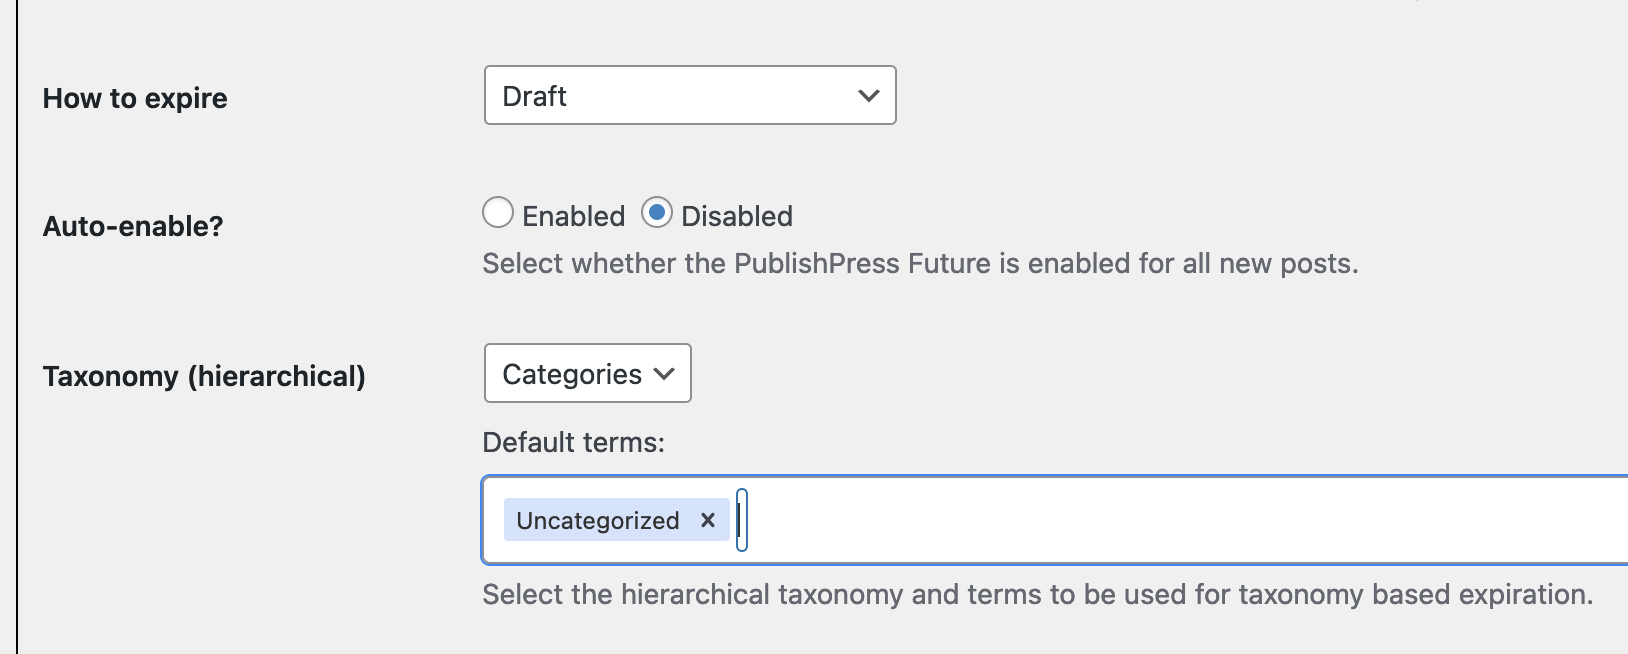Click the Uncategorized term chip

598,520
